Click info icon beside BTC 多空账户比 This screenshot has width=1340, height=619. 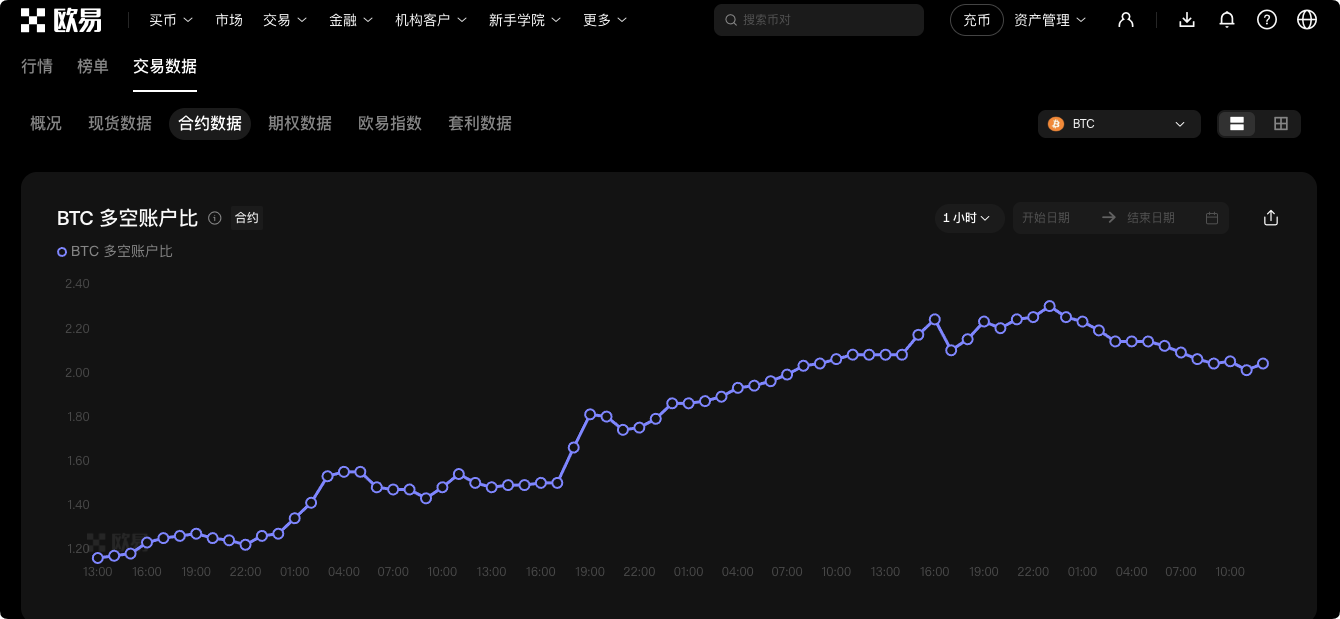[215, 218]
